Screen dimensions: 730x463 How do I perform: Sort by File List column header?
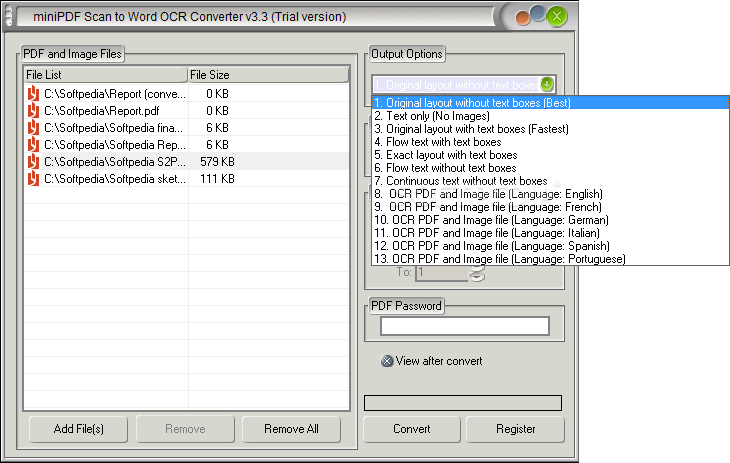(106, 75)
